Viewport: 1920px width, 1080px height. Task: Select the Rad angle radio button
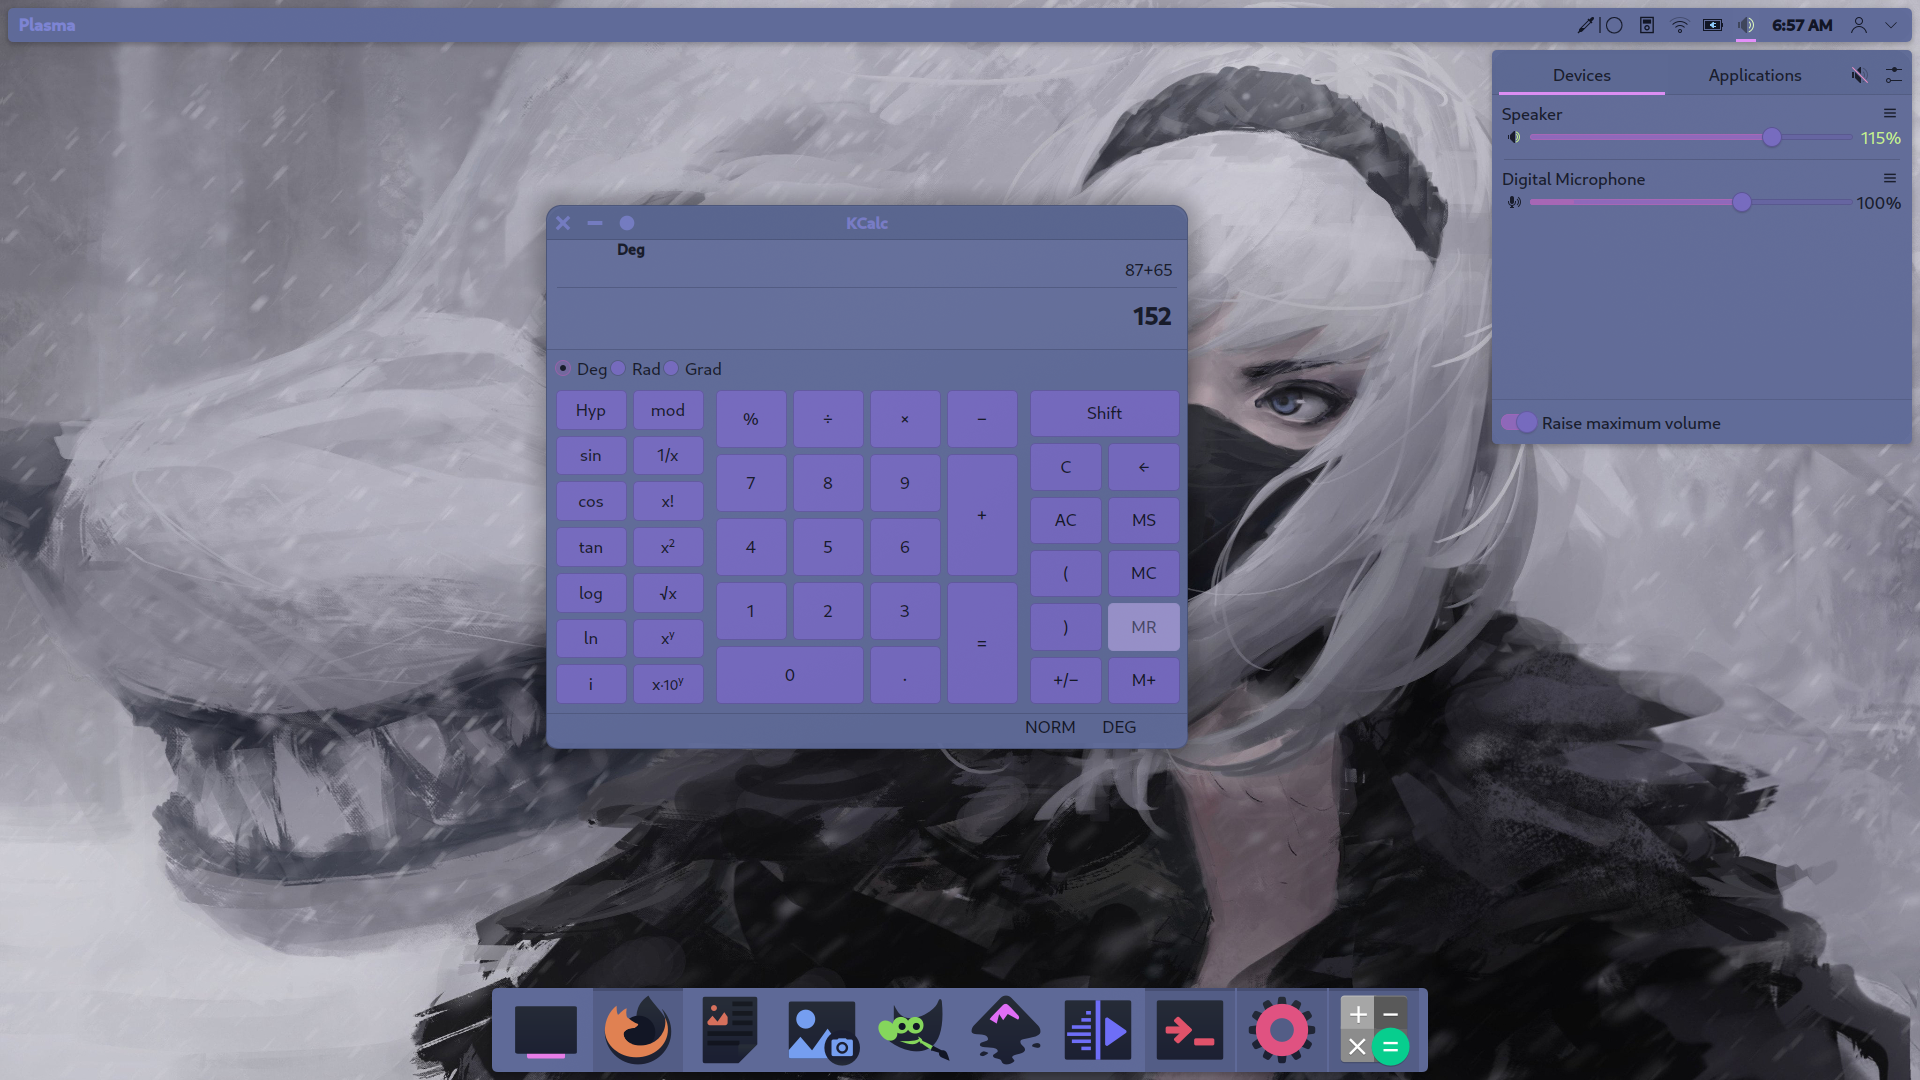[x=619, y=369]
